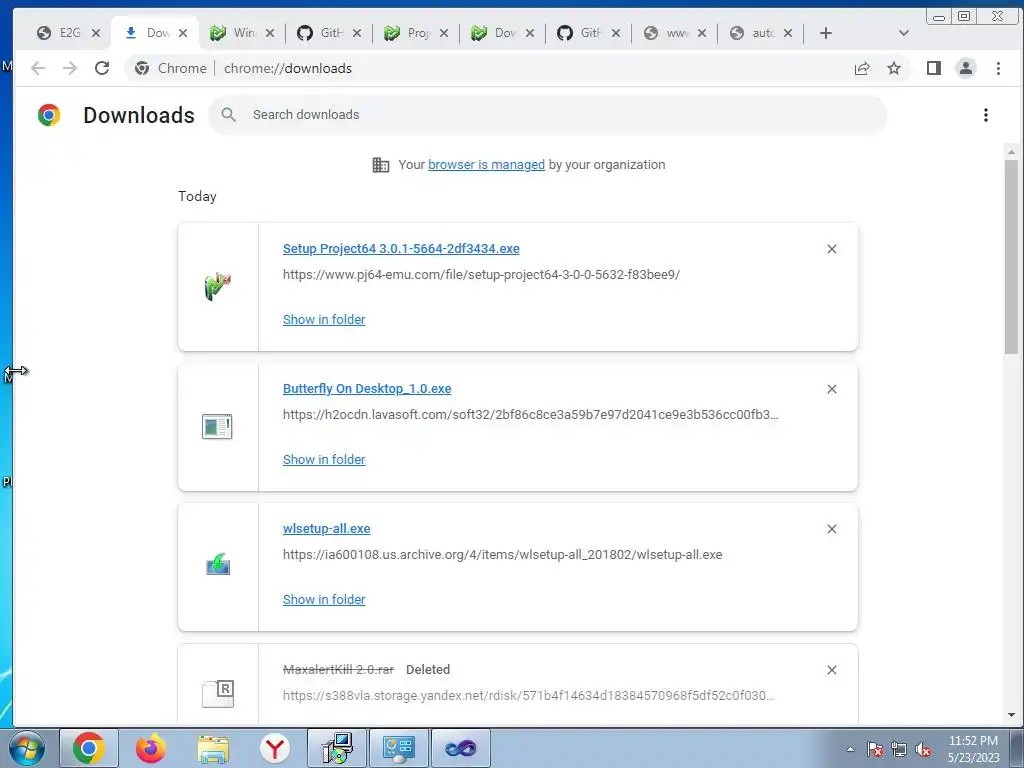Click the Project64 source URL text
The height and width of the screenshot is (768, 1024).
coord(481,275)
